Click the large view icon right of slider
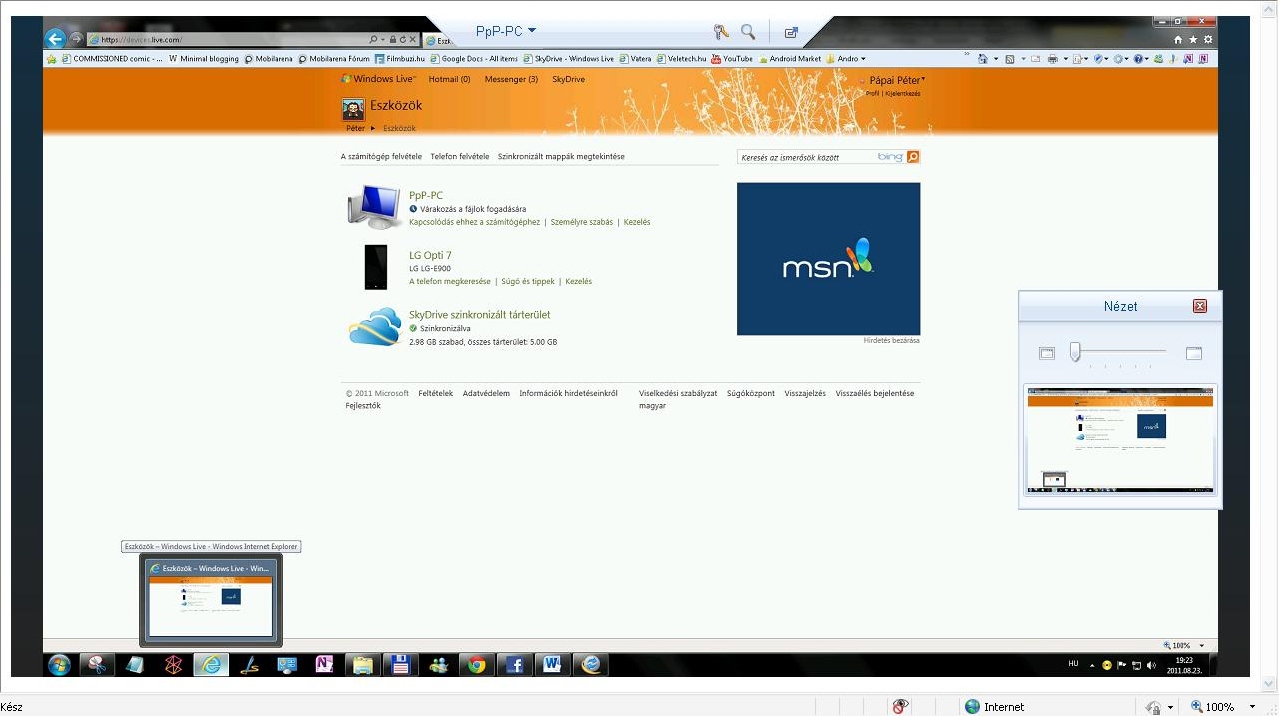1279x716 pixels. 1193,353
